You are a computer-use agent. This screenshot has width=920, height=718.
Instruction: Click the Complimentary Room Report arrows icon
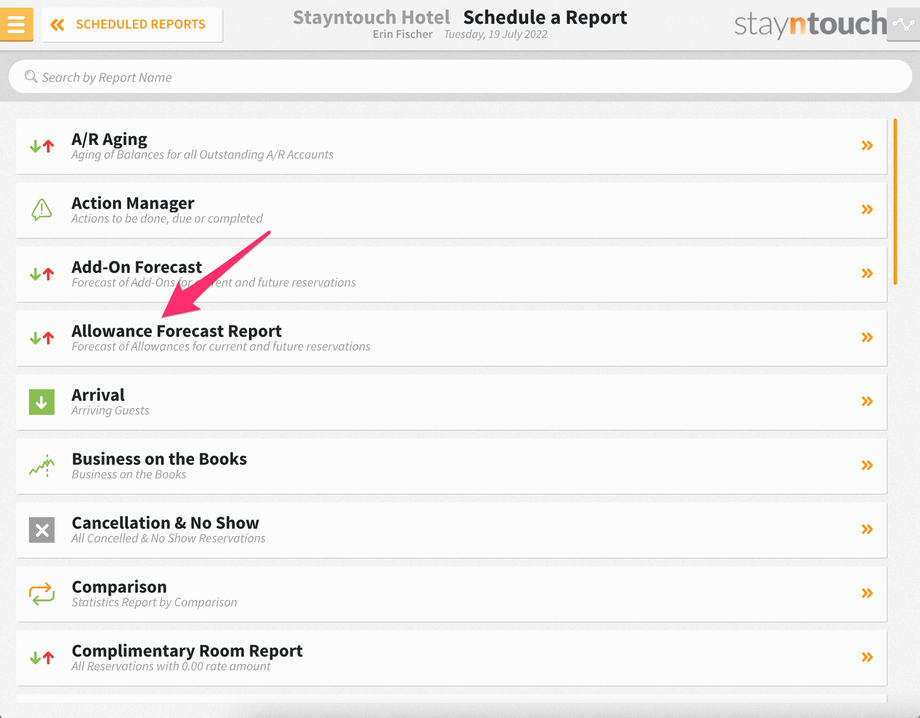pyautogui.click(x=42, y=658)
